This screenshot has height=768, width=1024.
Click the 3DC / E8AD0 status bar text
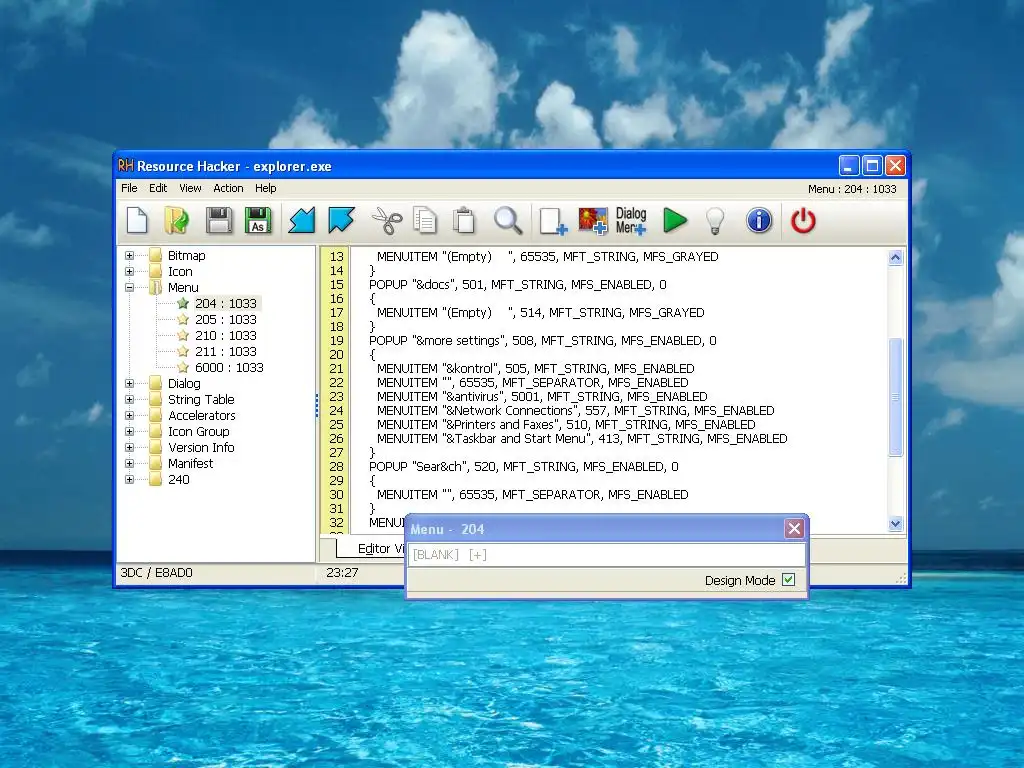156,573
